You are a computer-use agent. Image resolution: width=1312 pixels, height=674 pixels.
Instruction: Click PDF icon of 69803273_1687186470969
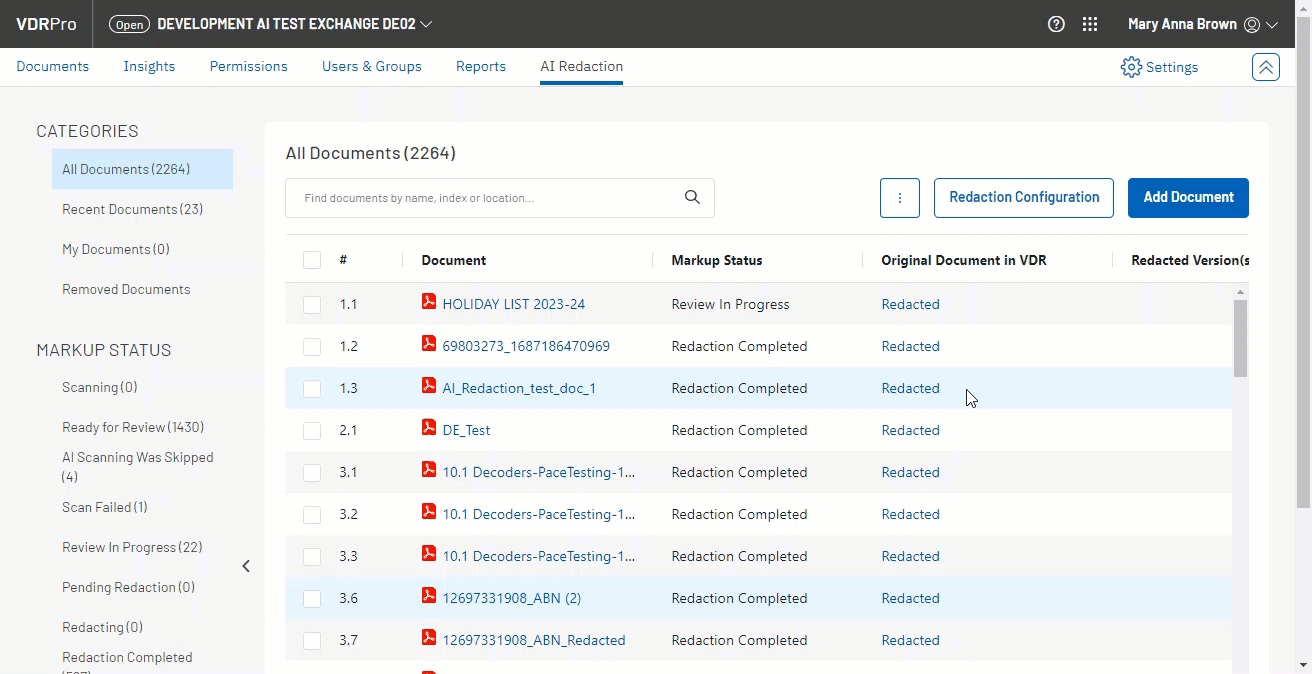pyautogui.click(x=429, y=344)
